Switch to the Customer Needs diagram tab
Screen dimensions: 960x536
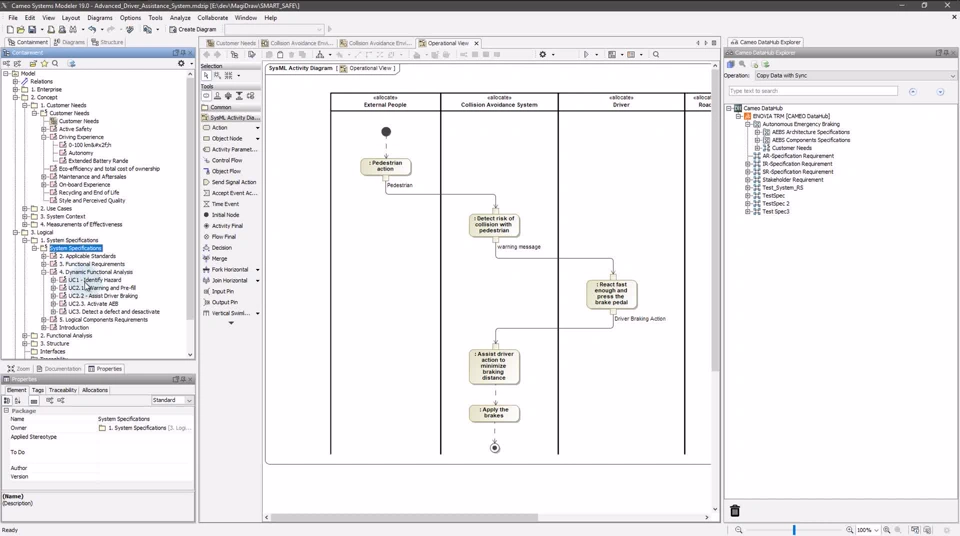click(x=231, y=43)
